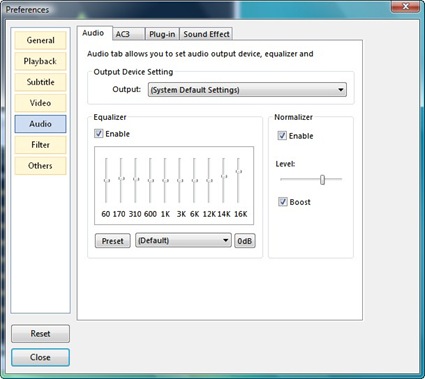Image resolution: width=425 pixels, height=379 pixels.
Task: Click the 16K equalizer slider
Action: [238, 171]
